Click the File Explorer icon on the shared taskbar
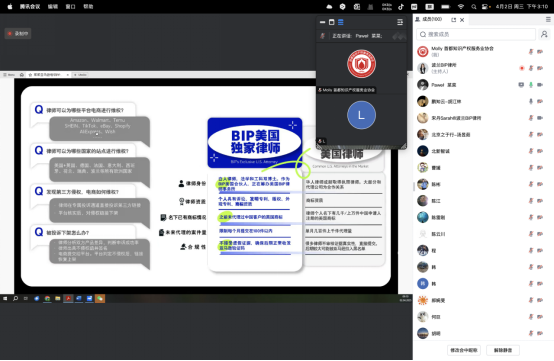The width and height of the screenshot is (554, 361). coord(58,298)
